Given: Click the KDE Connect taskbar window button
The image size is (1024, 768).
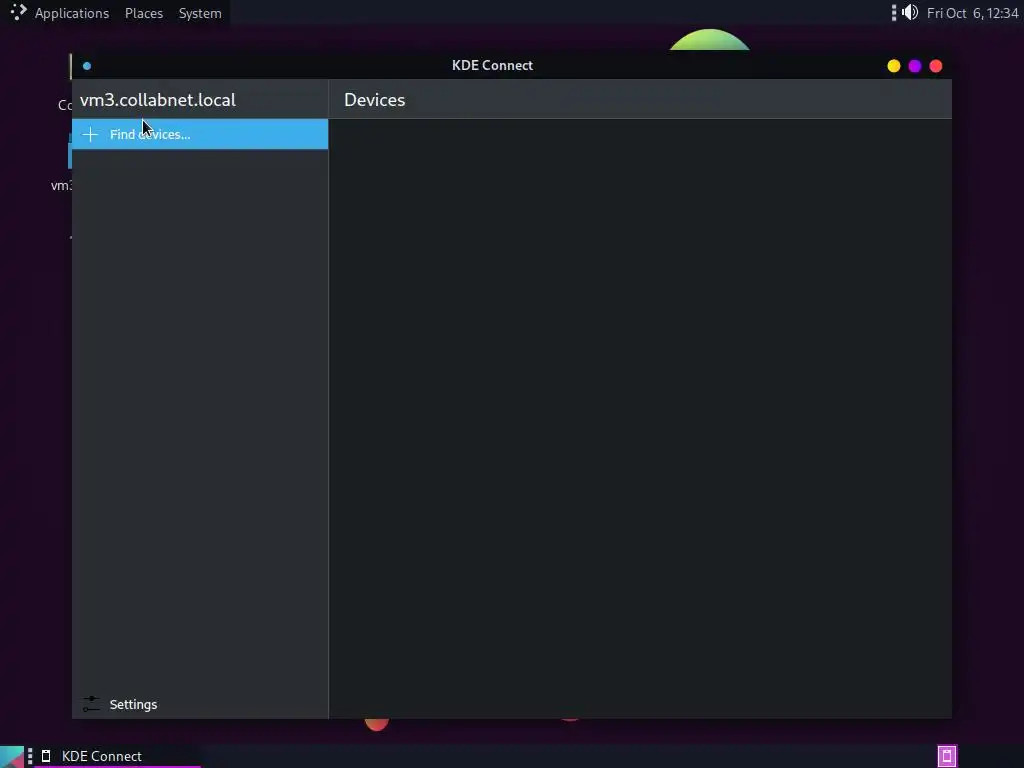Looking at the screenshot, I should 118,756.
